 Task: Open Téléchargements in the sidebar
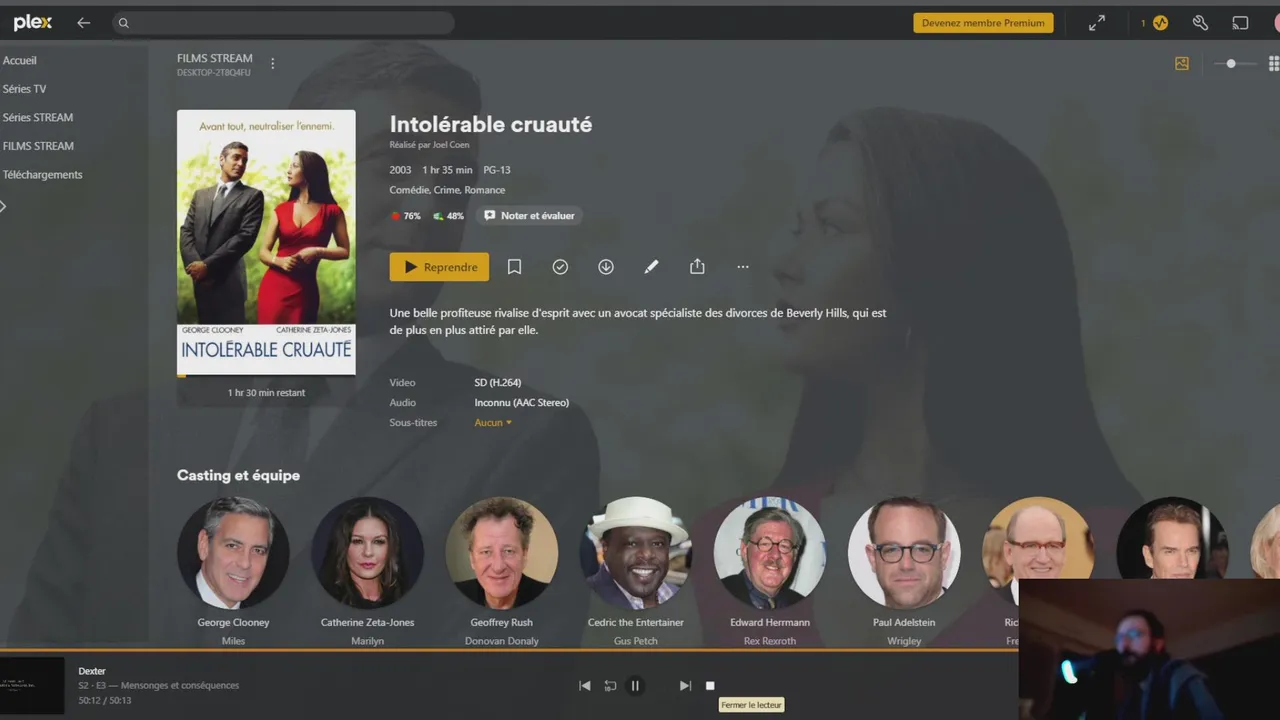tap(43, 174)
